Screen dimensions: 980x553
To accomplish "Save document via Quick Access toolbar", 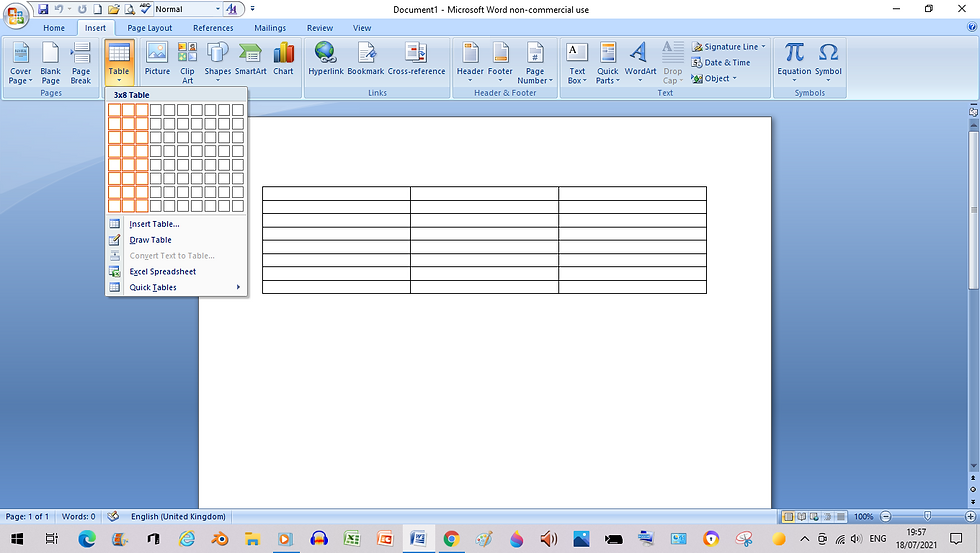I will pos(43,9).
